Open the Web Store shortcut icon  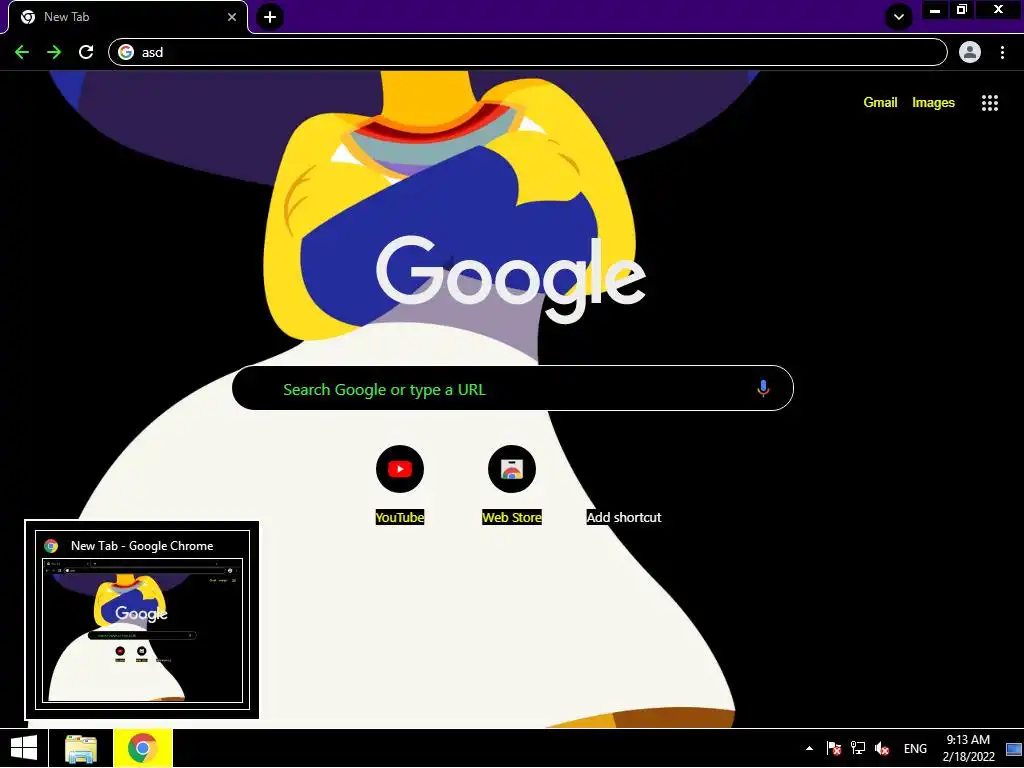tap(512, 469)
